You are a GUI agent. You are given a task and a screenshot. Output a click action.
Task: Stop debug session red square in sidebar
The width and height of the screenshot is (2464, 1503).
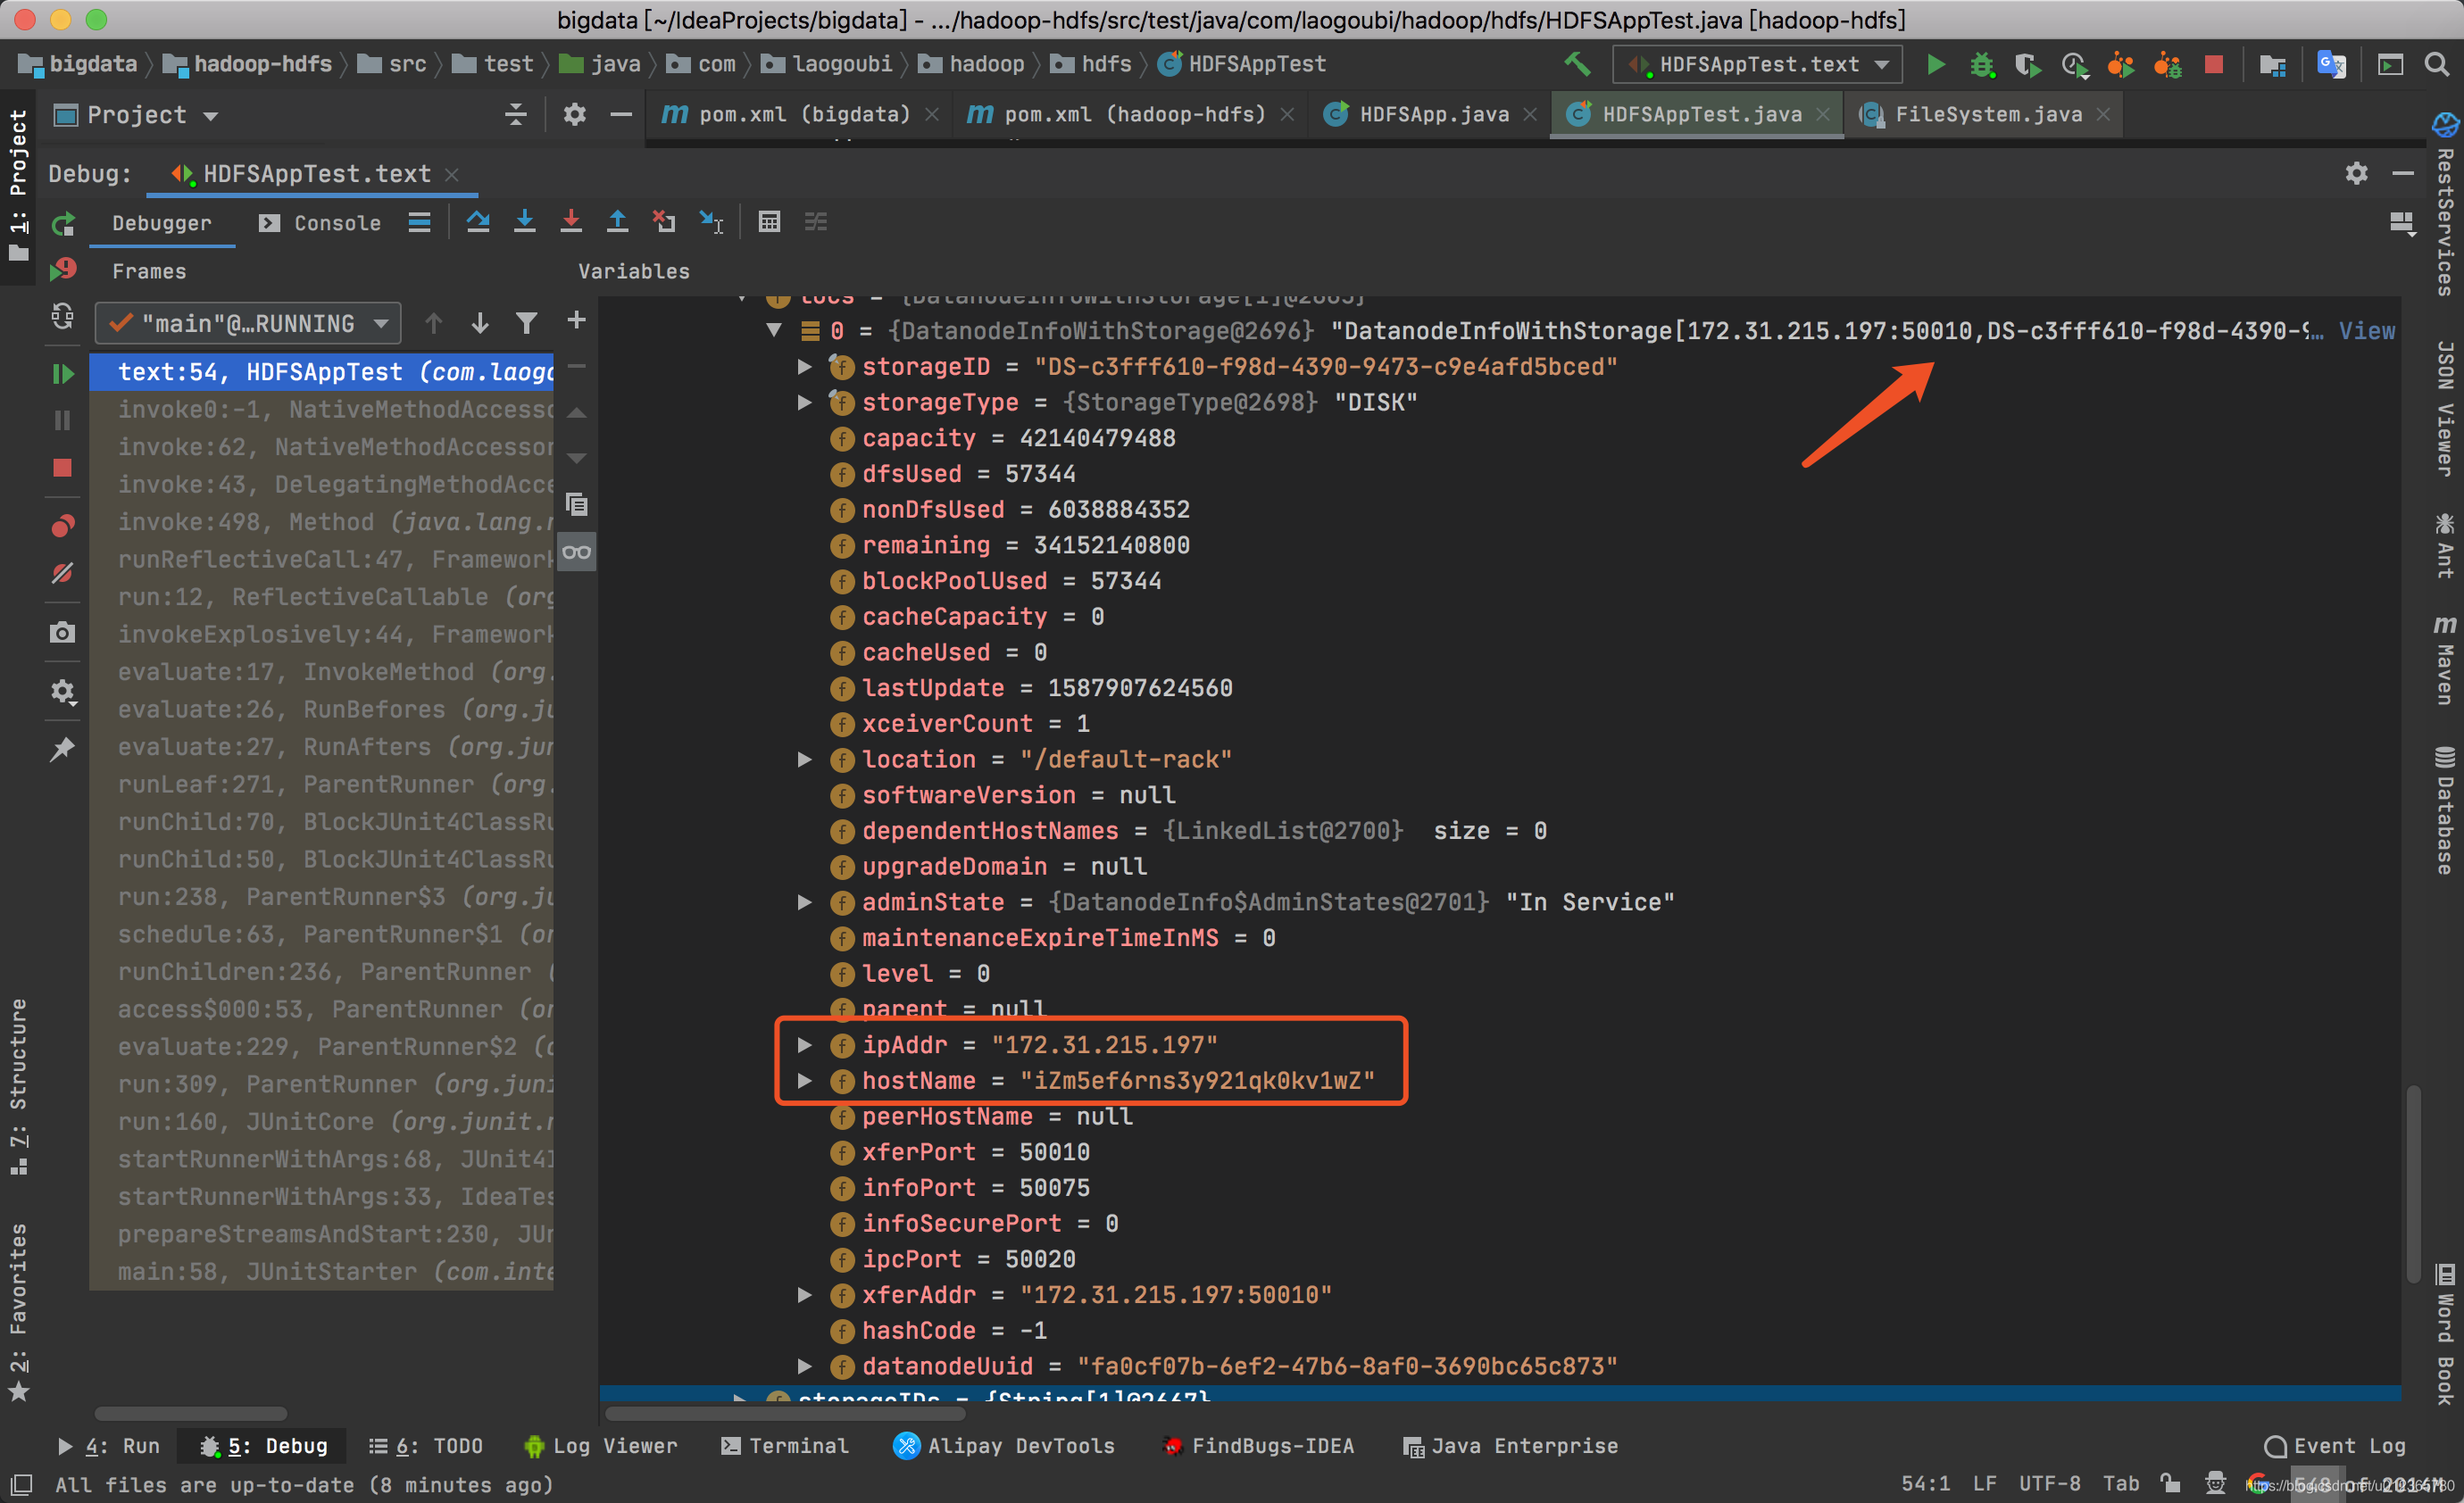(63, 468)
